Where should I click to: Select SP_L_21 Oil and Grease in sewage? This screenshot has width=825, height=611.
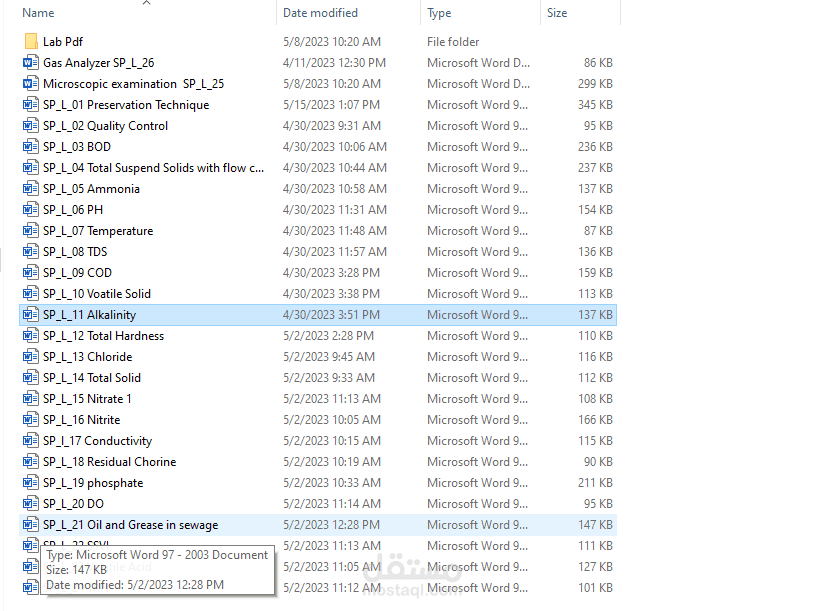[130, 525]
